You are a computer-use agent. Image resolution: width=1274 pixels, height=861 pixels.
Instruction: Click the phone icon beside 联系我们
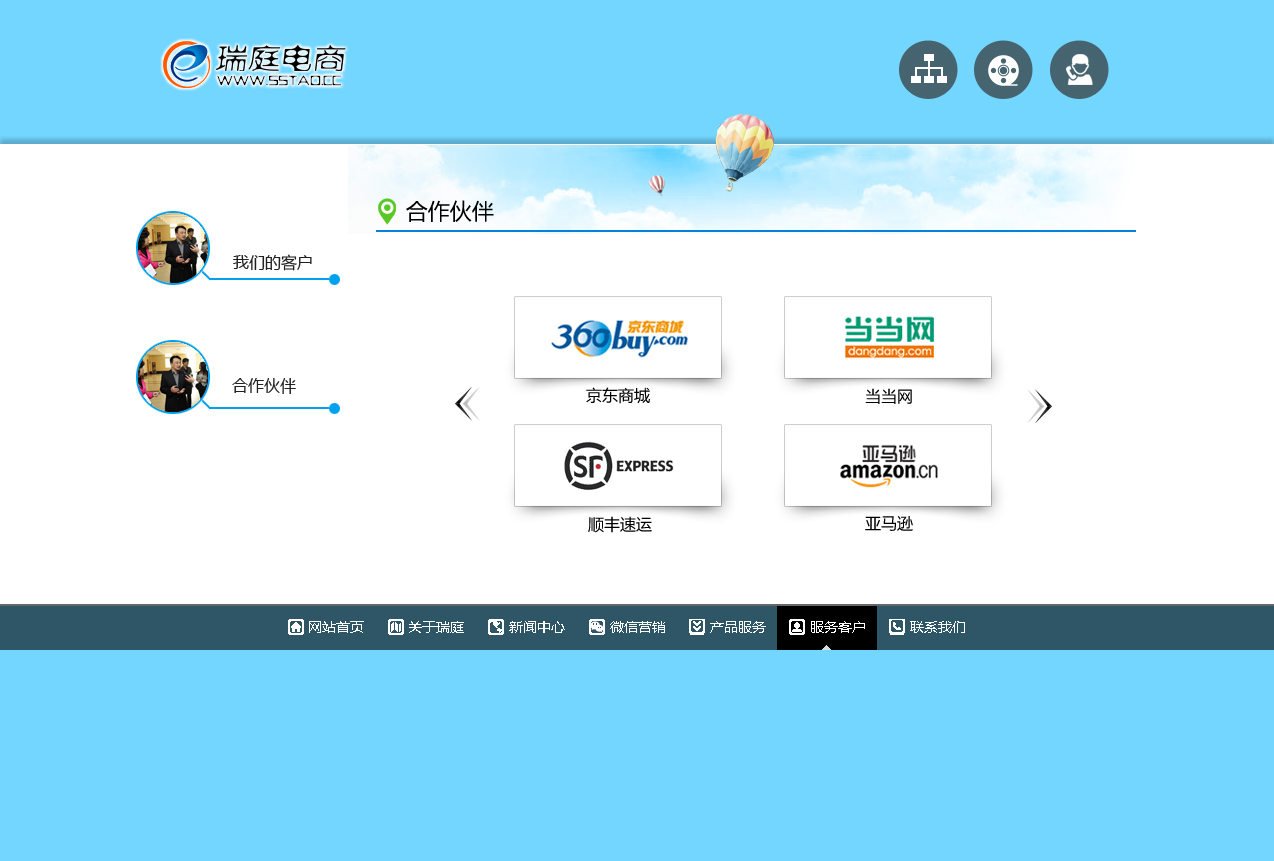coord(897,627)
